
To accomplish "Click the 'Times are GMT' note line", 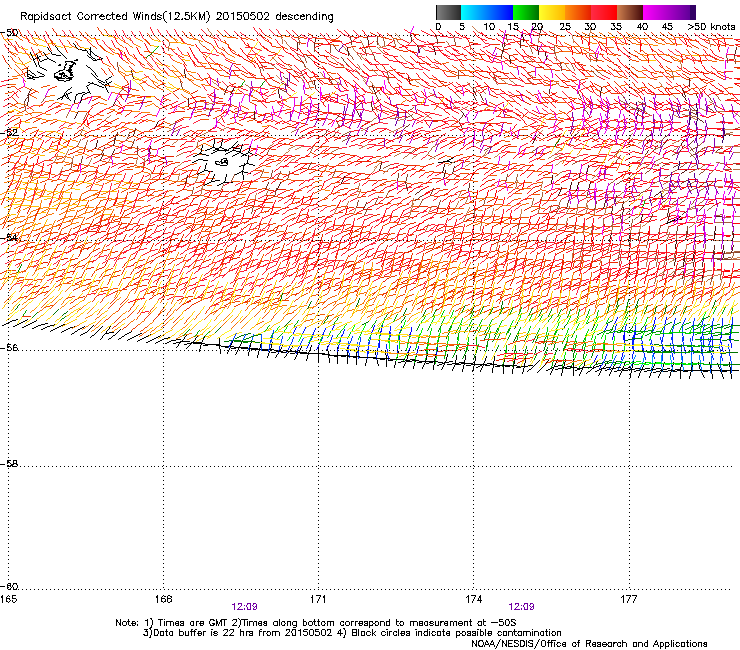I will click(316, 623).
